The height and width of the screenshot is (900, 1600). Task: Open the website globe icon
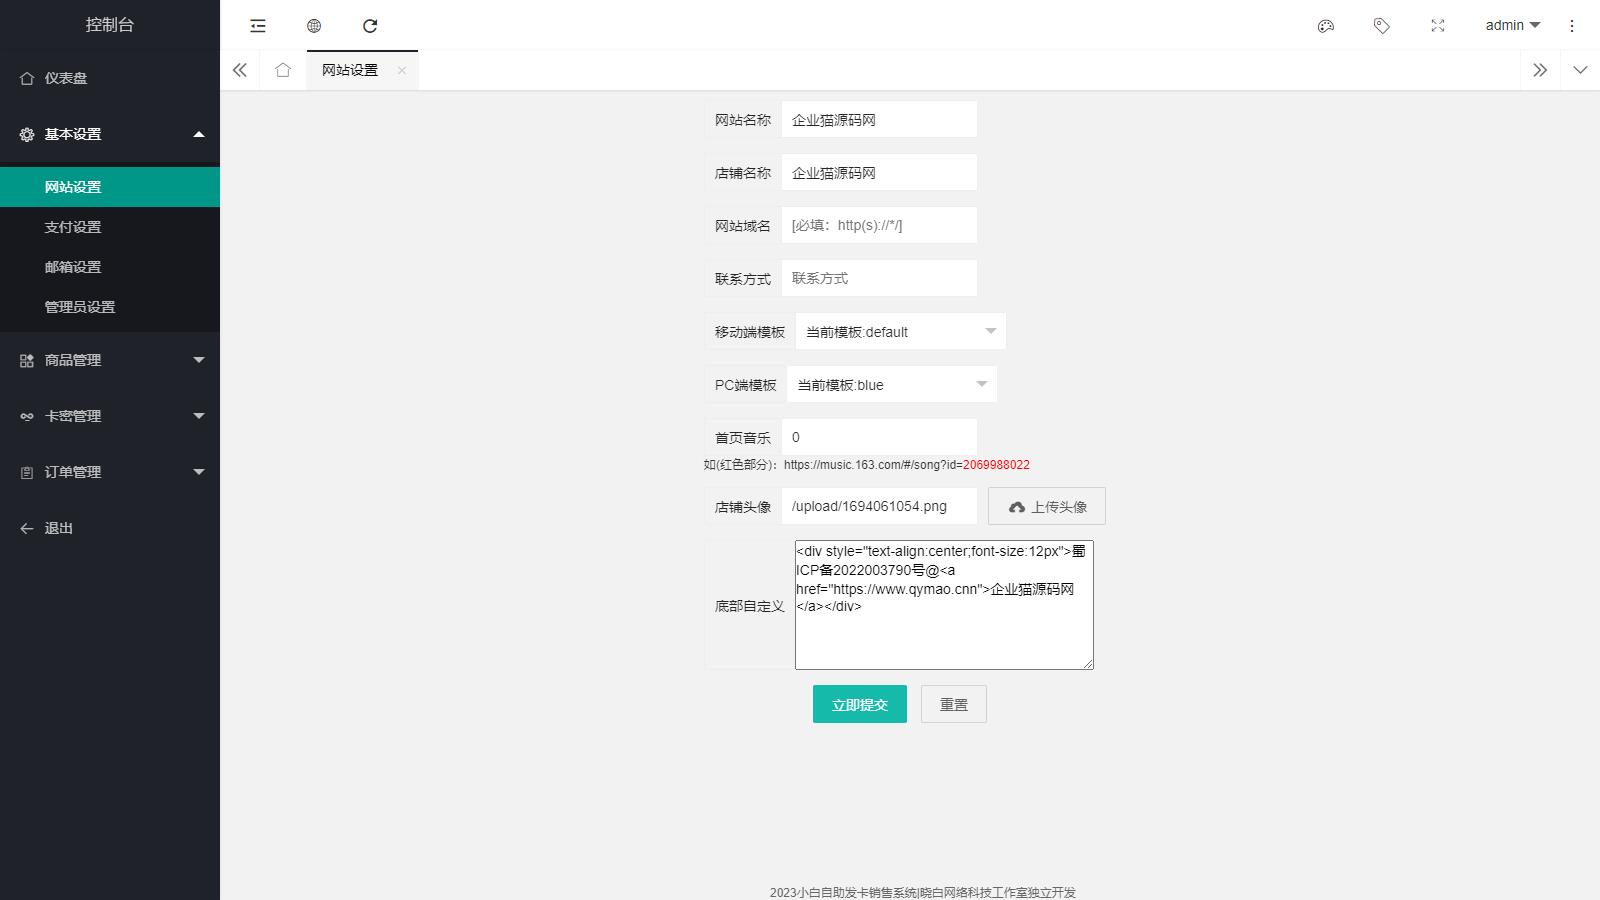click(x=314, y=26)
